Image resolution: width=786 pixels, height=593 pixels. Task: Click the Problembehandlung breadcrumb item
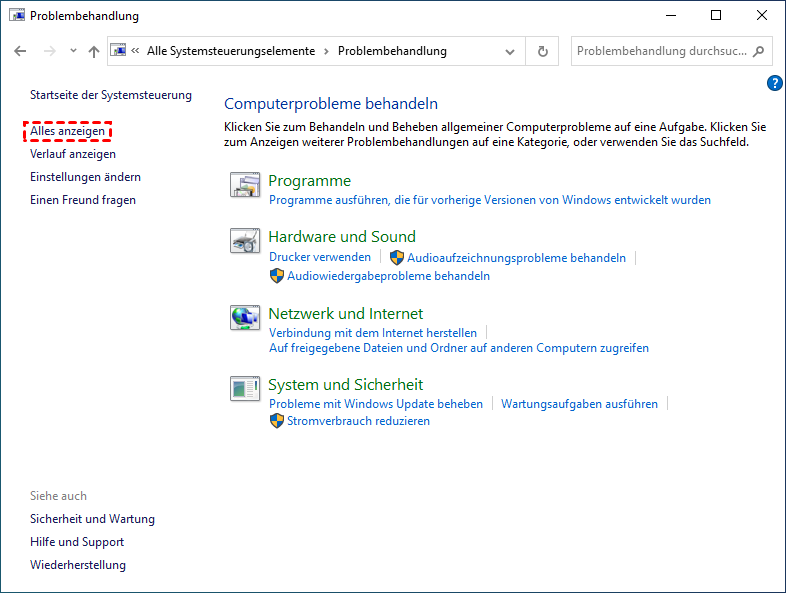(392, 51)
